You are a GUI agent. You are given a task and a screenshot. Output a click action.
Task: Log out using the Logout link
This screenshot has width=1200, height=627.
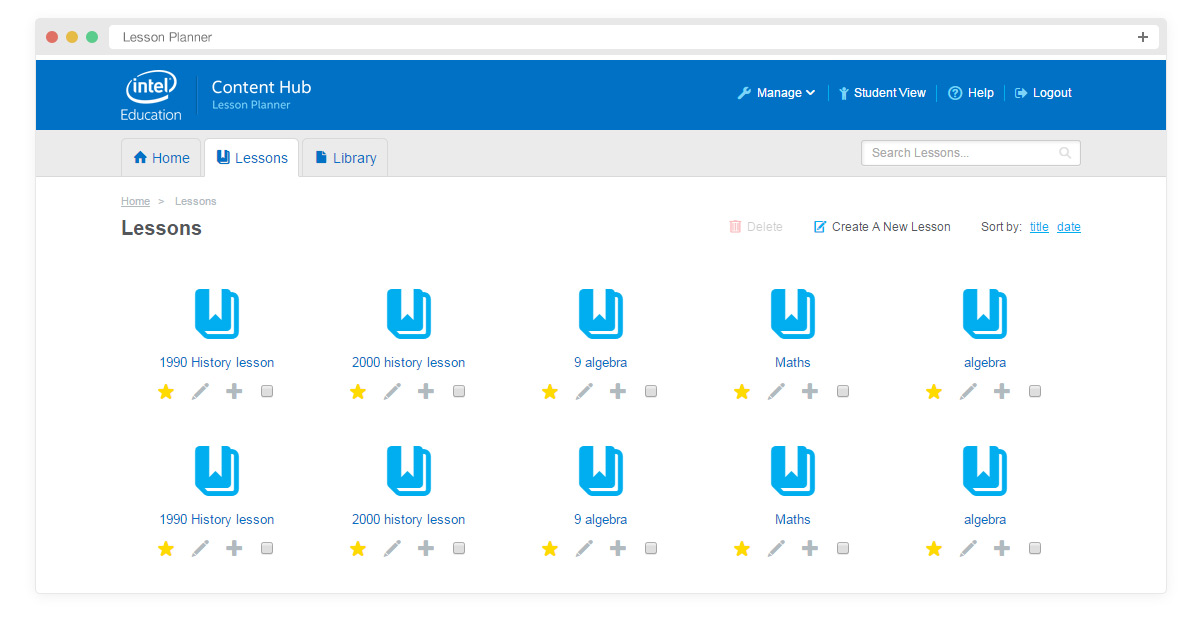coord(1043,93)
